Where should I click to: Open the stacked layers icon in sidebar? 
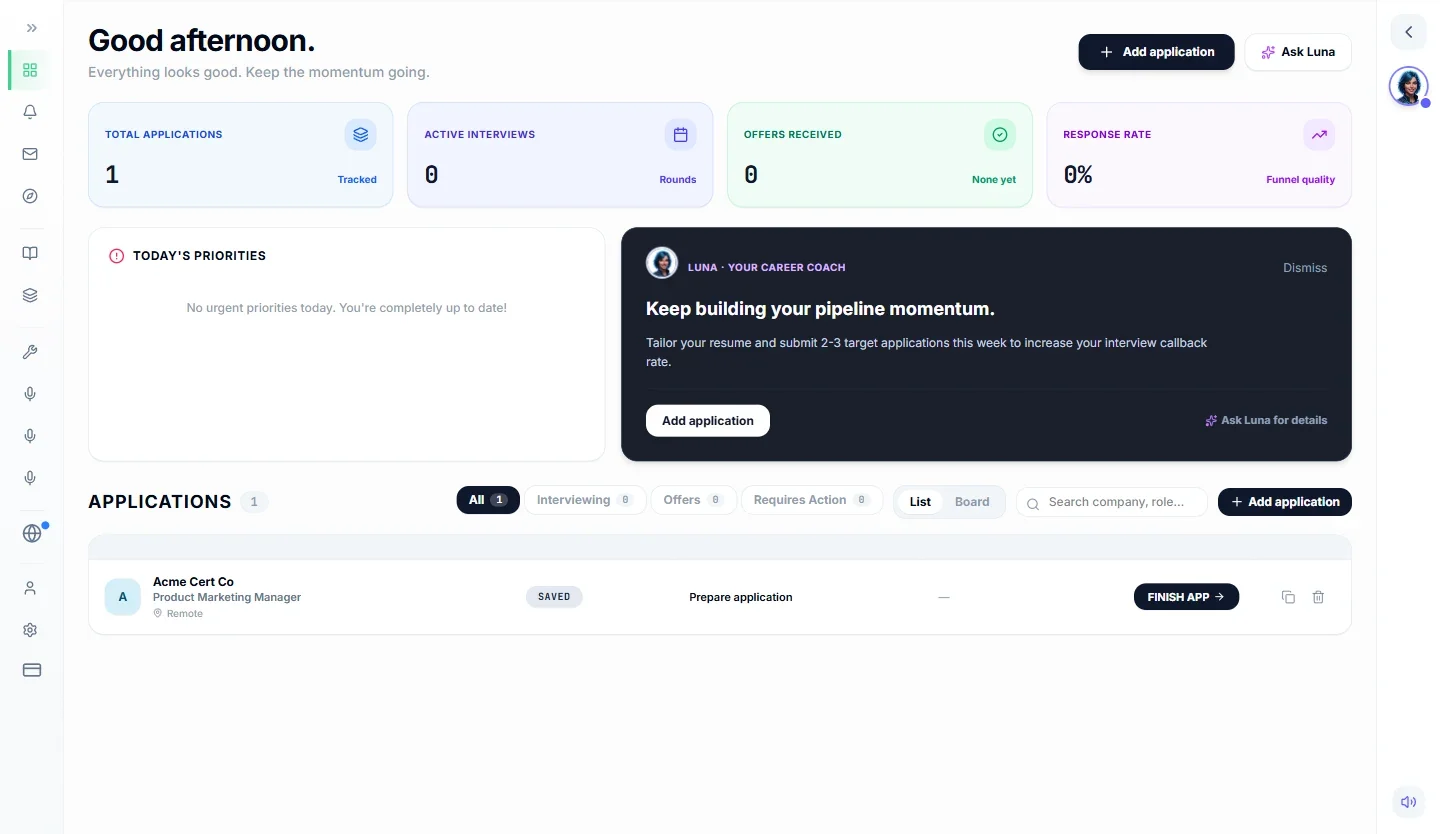[30, 295]
